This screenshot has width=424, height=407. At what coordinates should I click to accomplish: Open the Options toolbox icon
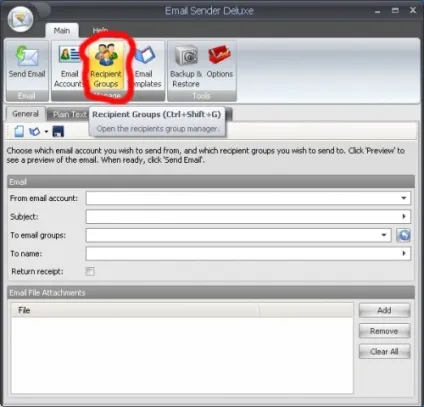coord(220,62)
